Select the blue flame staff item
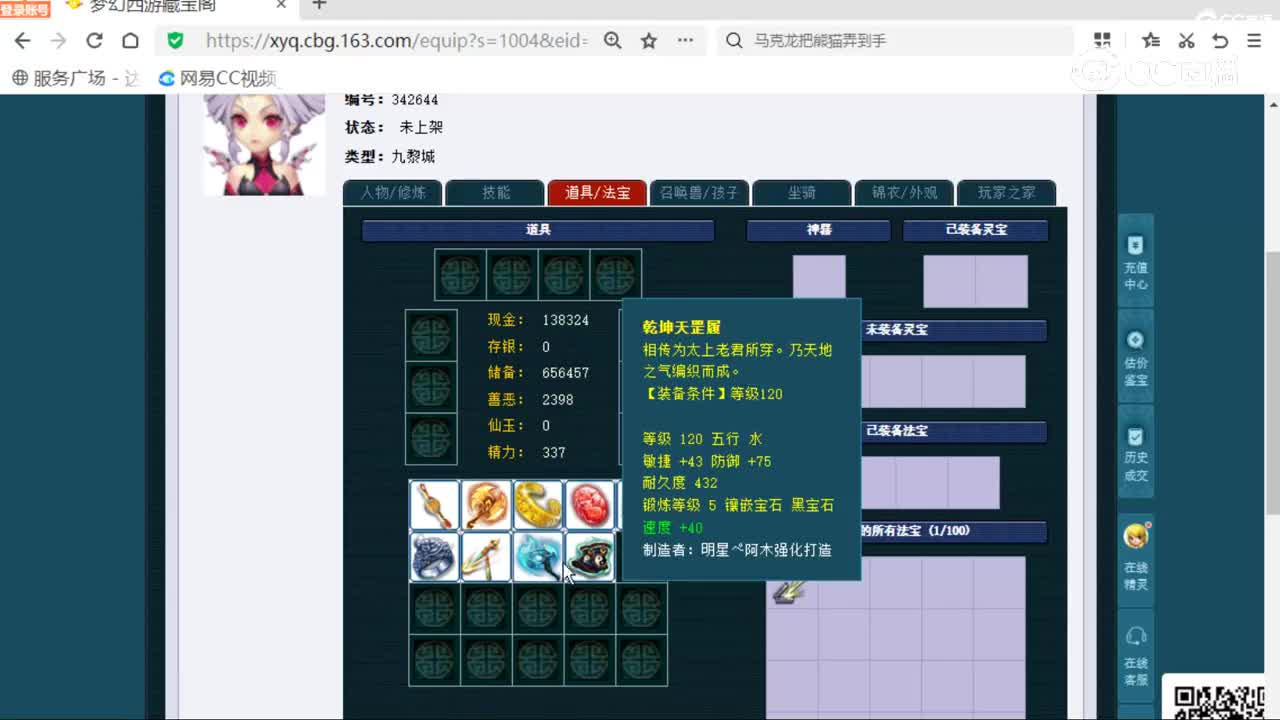This screenshot has width=1280, height=720. pos(538,557)
